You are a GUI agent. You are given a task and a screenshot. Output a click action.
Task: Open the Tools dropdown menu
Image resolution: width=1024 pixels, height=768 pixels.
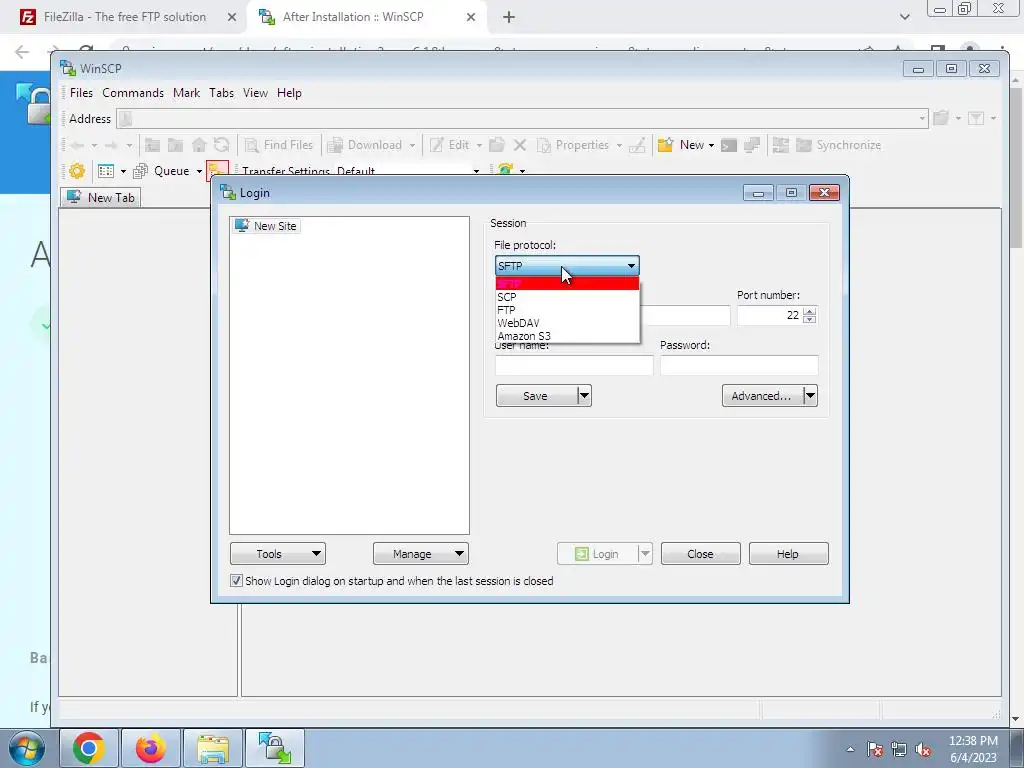(278, 554)
